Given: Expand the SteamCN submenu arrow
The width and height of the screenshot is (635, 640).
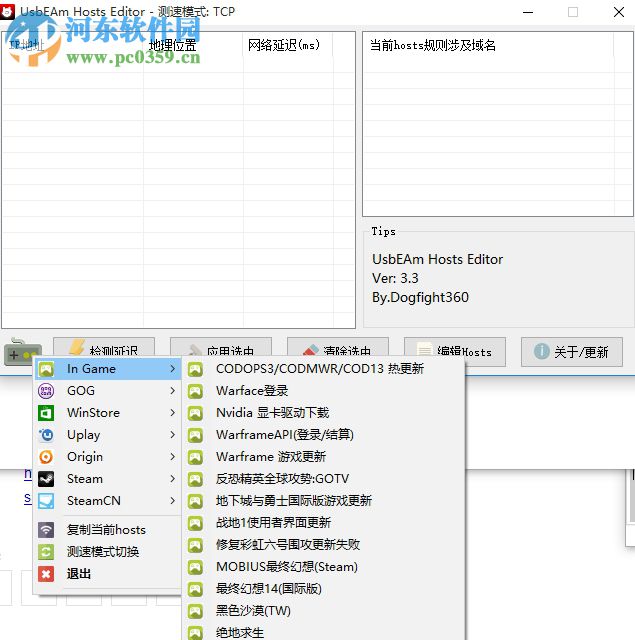Looking at the screenshot, I should 173,501.
